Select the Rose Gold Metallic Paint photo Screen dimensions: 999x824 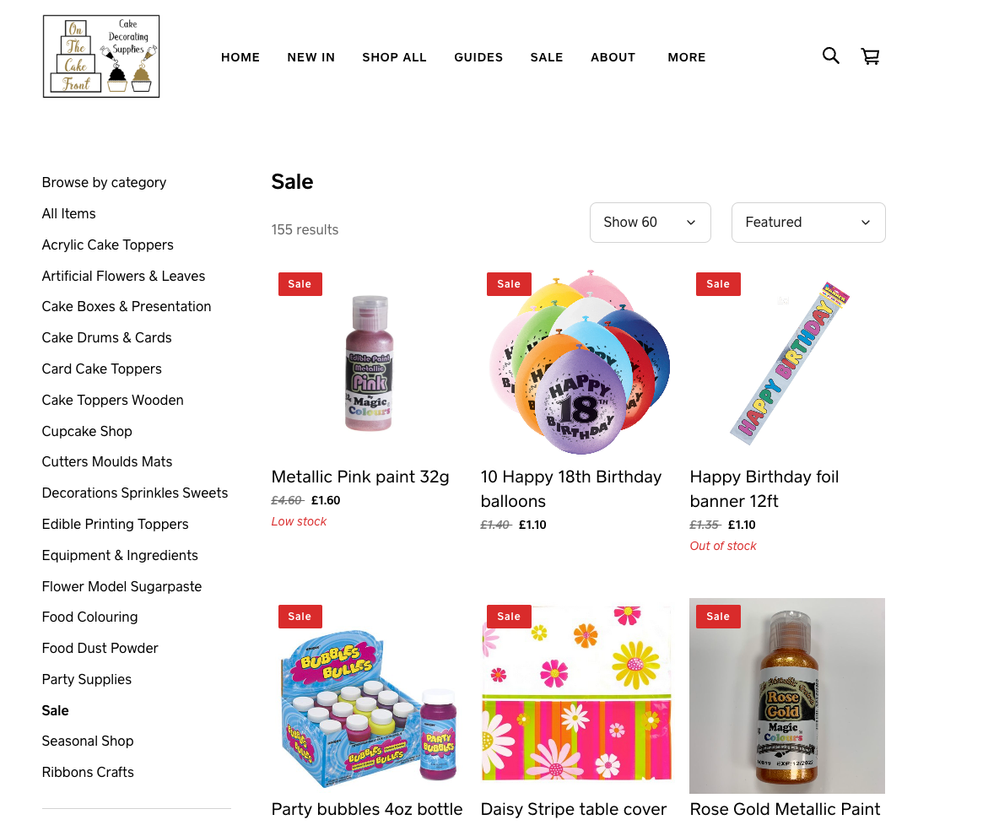[x=787, y=696]
